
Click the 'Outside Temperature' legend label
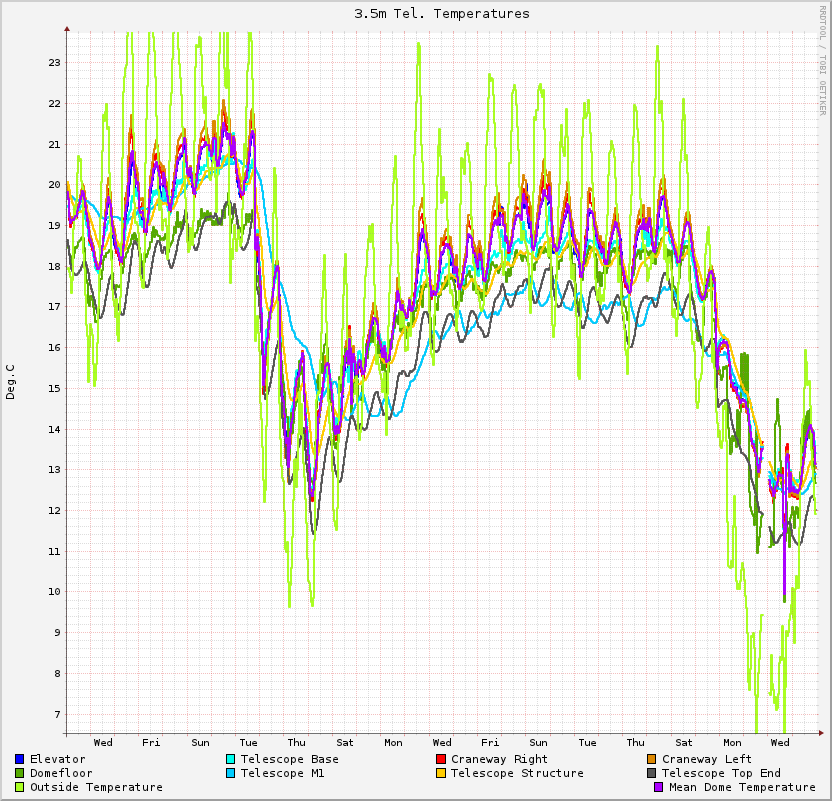96,787
